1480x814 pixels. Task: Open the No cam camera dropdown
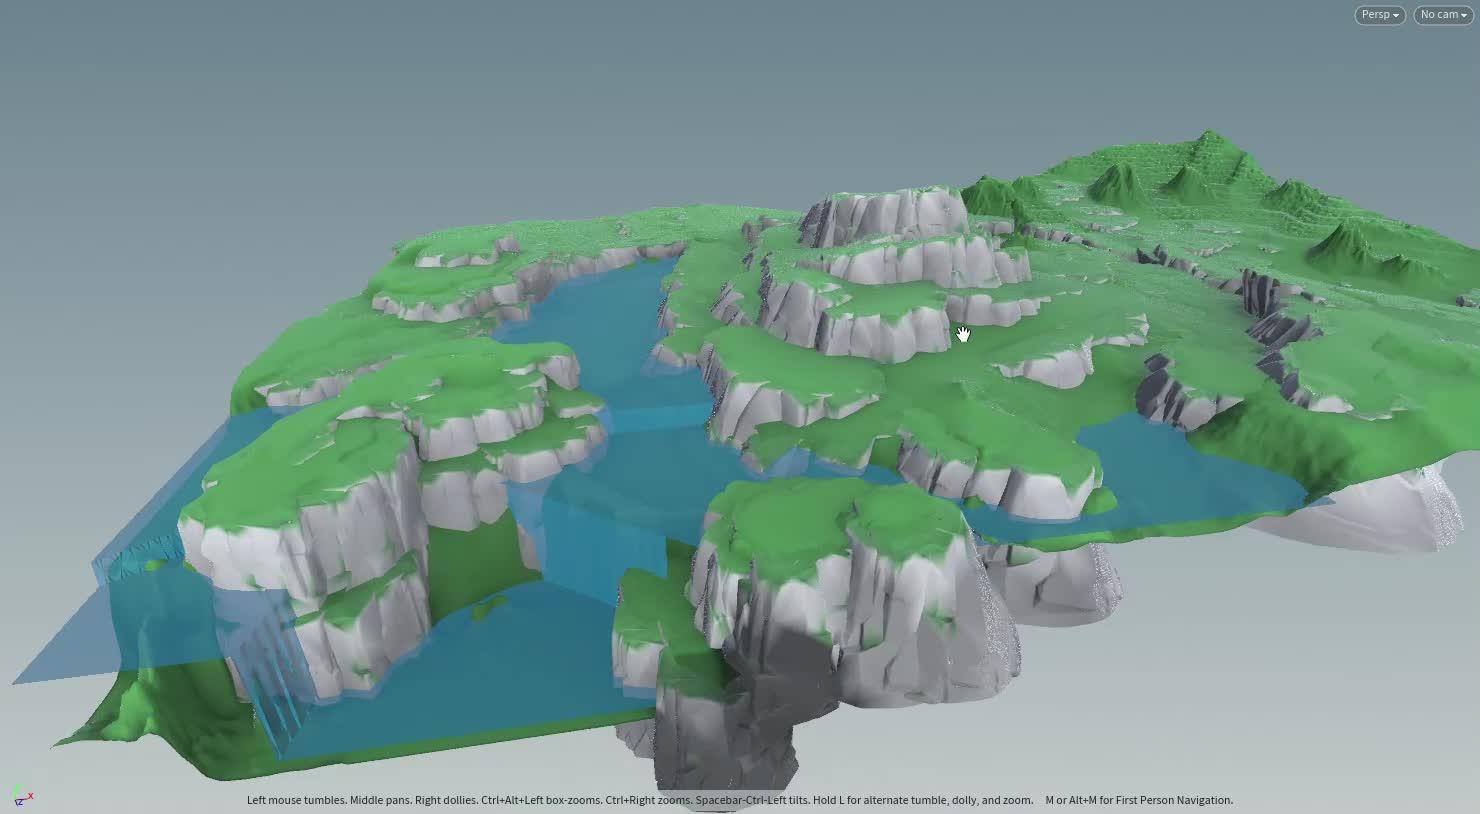click(x=1443, y=15)
